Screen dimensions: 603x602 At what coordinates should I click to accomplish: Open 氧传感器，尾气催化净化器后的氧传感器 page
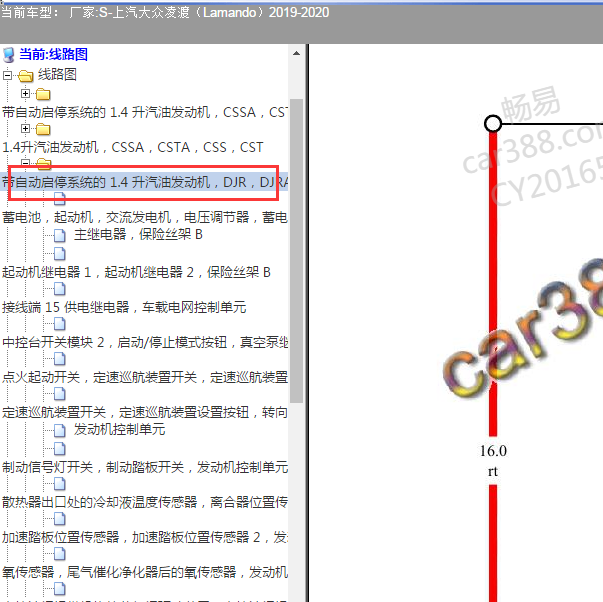145,572
